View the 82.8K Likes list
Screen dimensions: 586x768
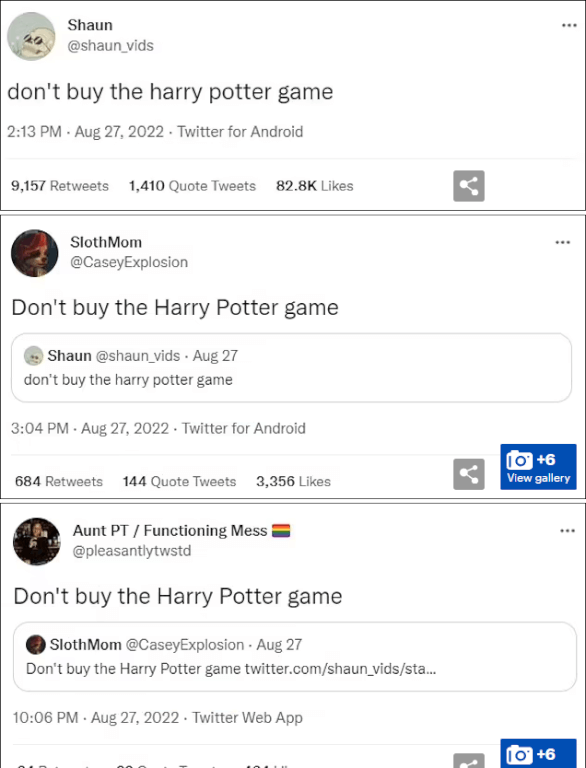[x=315, y=186]
